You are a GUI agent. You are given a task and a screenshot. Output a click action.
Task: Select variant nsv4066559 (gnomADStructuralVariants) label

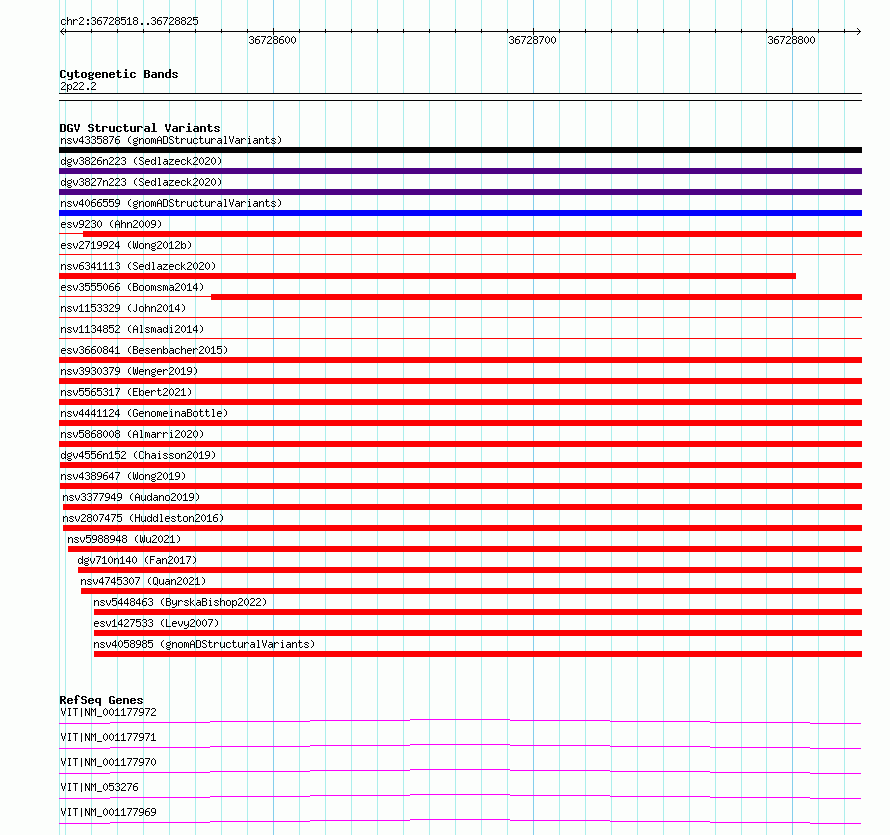pos(171,203)
